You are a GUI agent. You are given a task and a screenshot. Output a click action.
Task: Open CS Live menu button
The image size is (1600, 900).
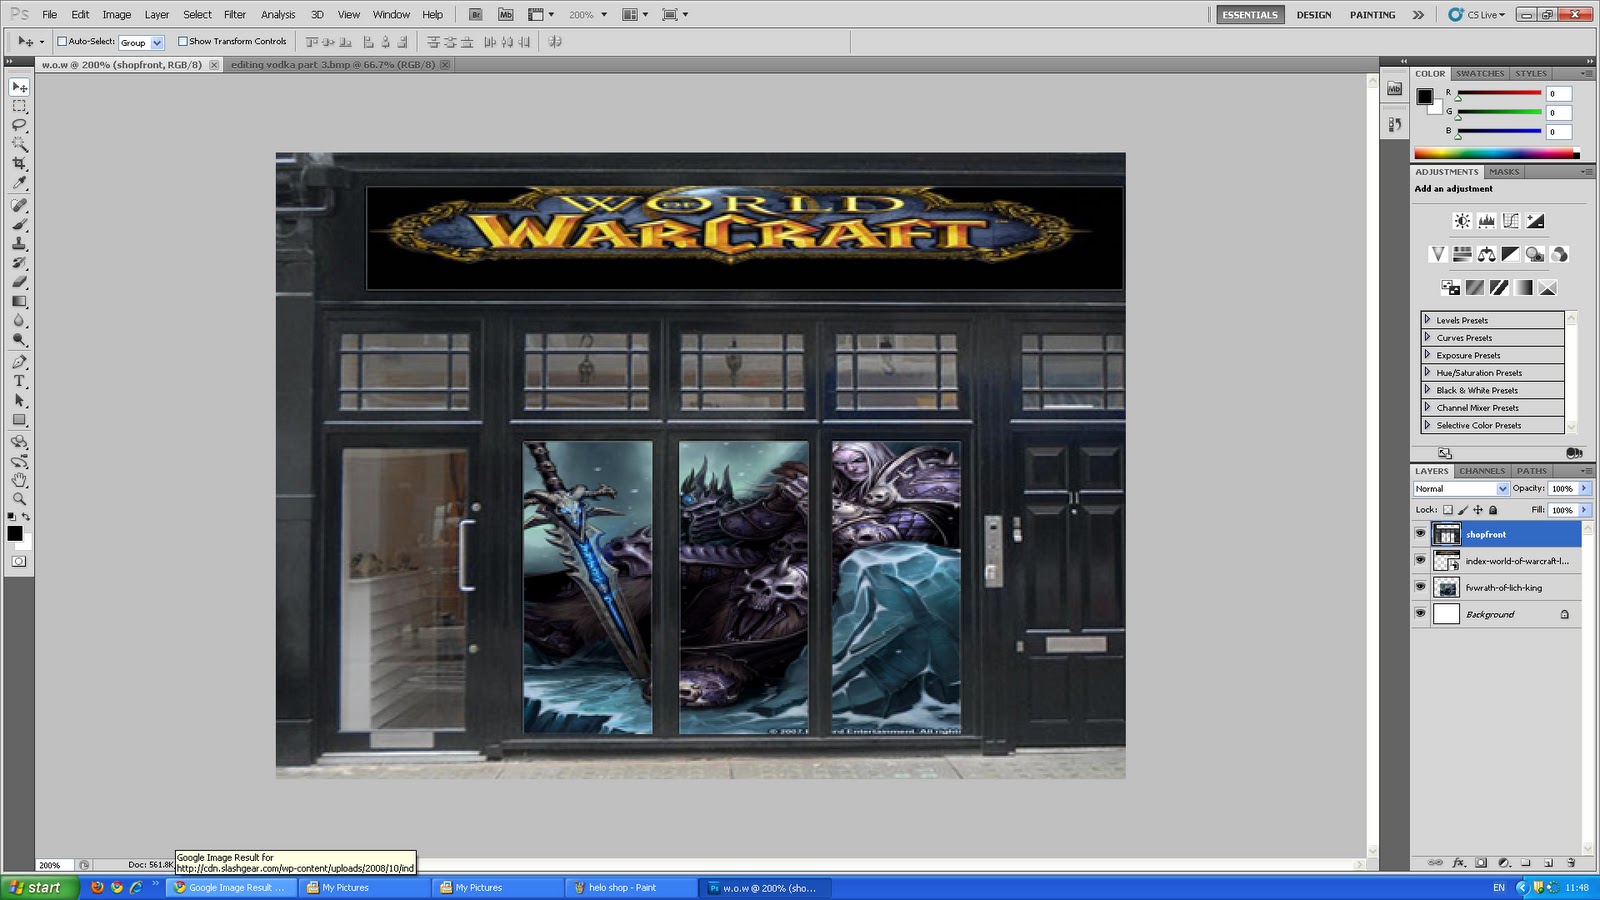coord(1478,15)
